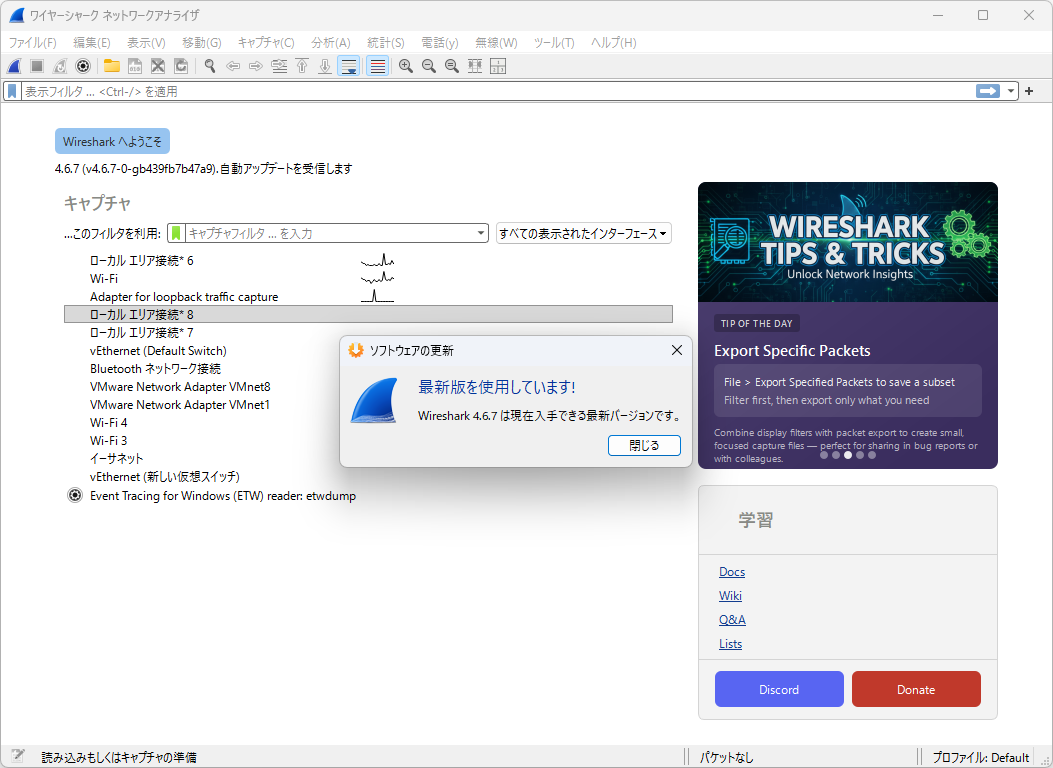1053x768 pixels.
Task: Select the Wi-Fi interface row
Action: tap(368, 279)
